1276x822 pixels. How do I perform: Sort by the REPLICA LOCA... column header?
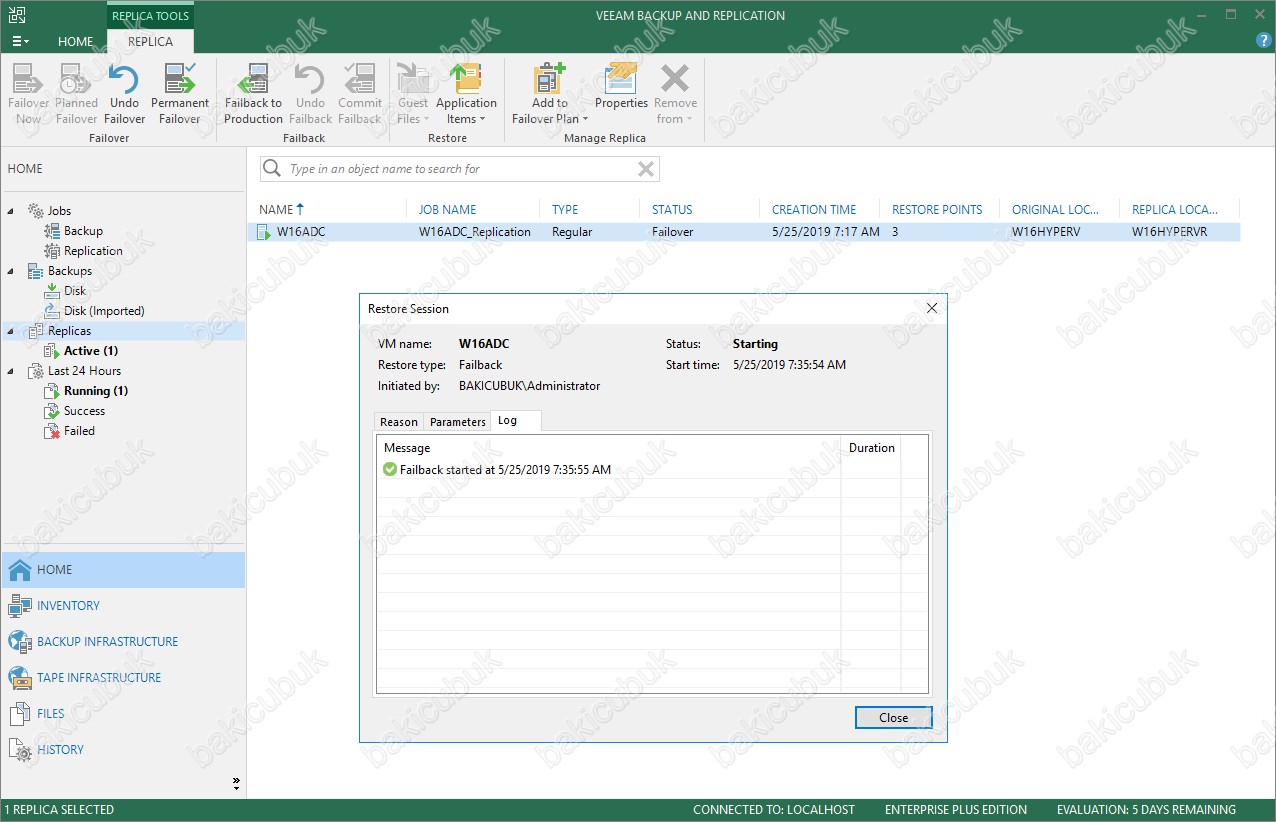1175,209
